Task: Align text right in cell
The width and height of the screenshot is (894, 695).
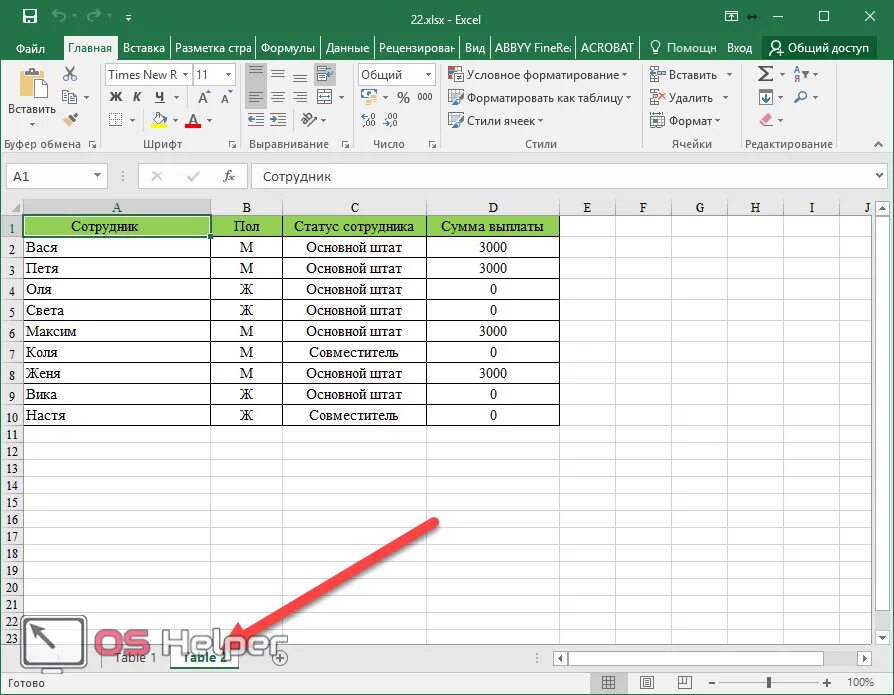Action: pyautogui.click(x=299, y=97)
